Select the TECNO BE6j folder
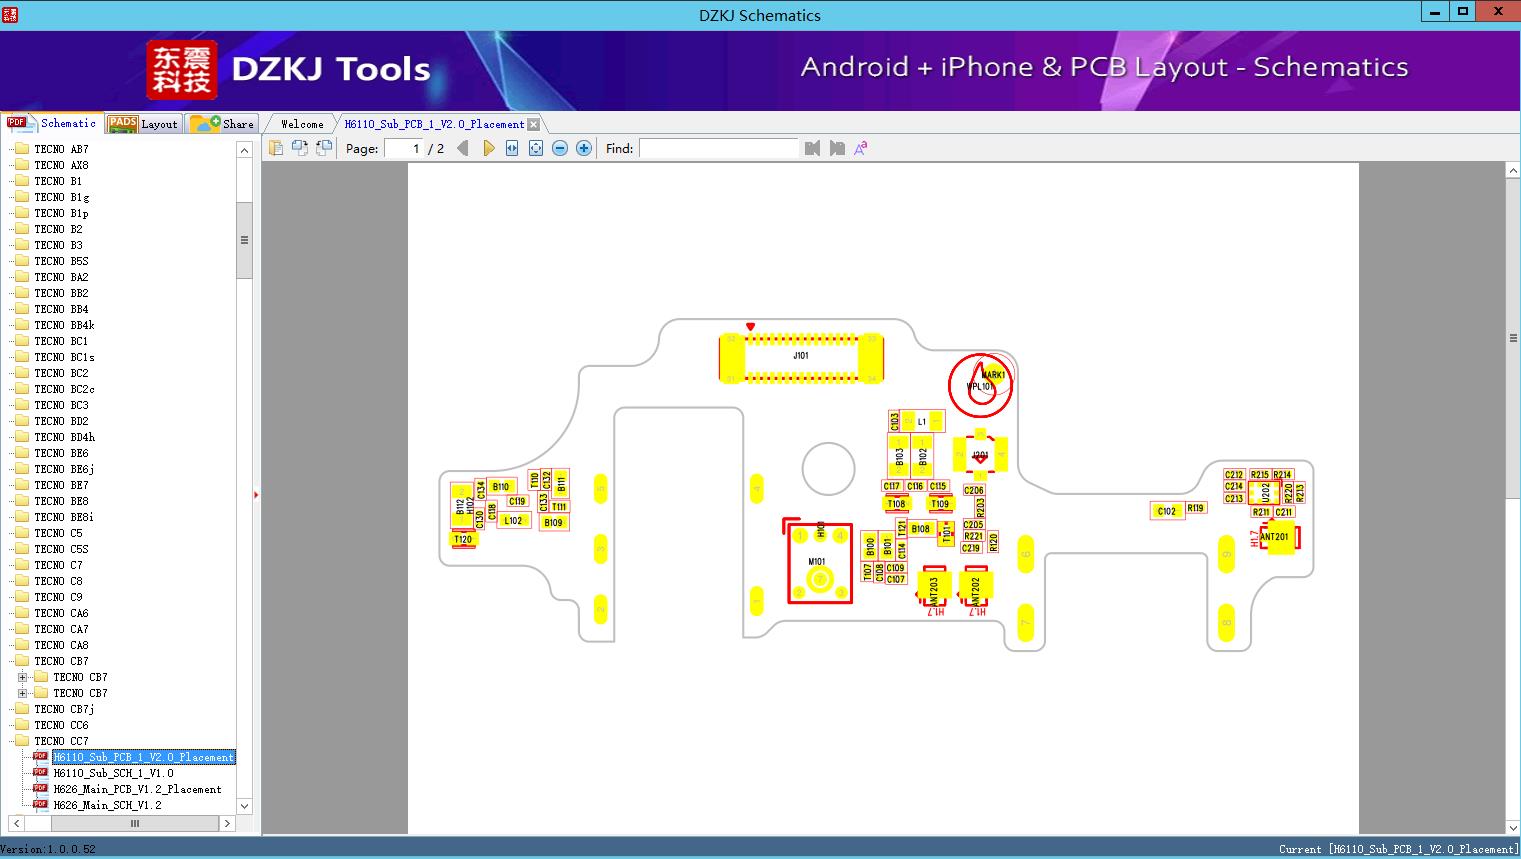This screenshot has width=1521, height=859. click(x=64, y=469)
